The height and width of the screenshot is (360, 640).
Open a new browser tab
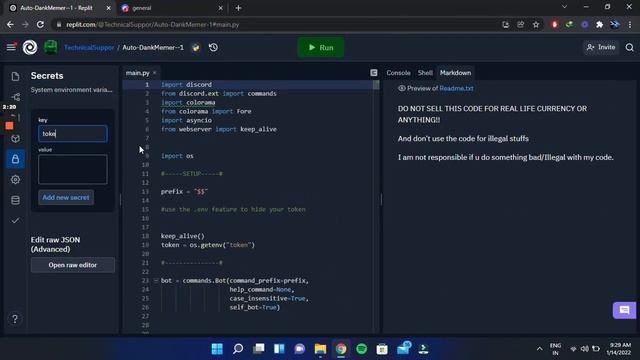click(x=238, y=8)
